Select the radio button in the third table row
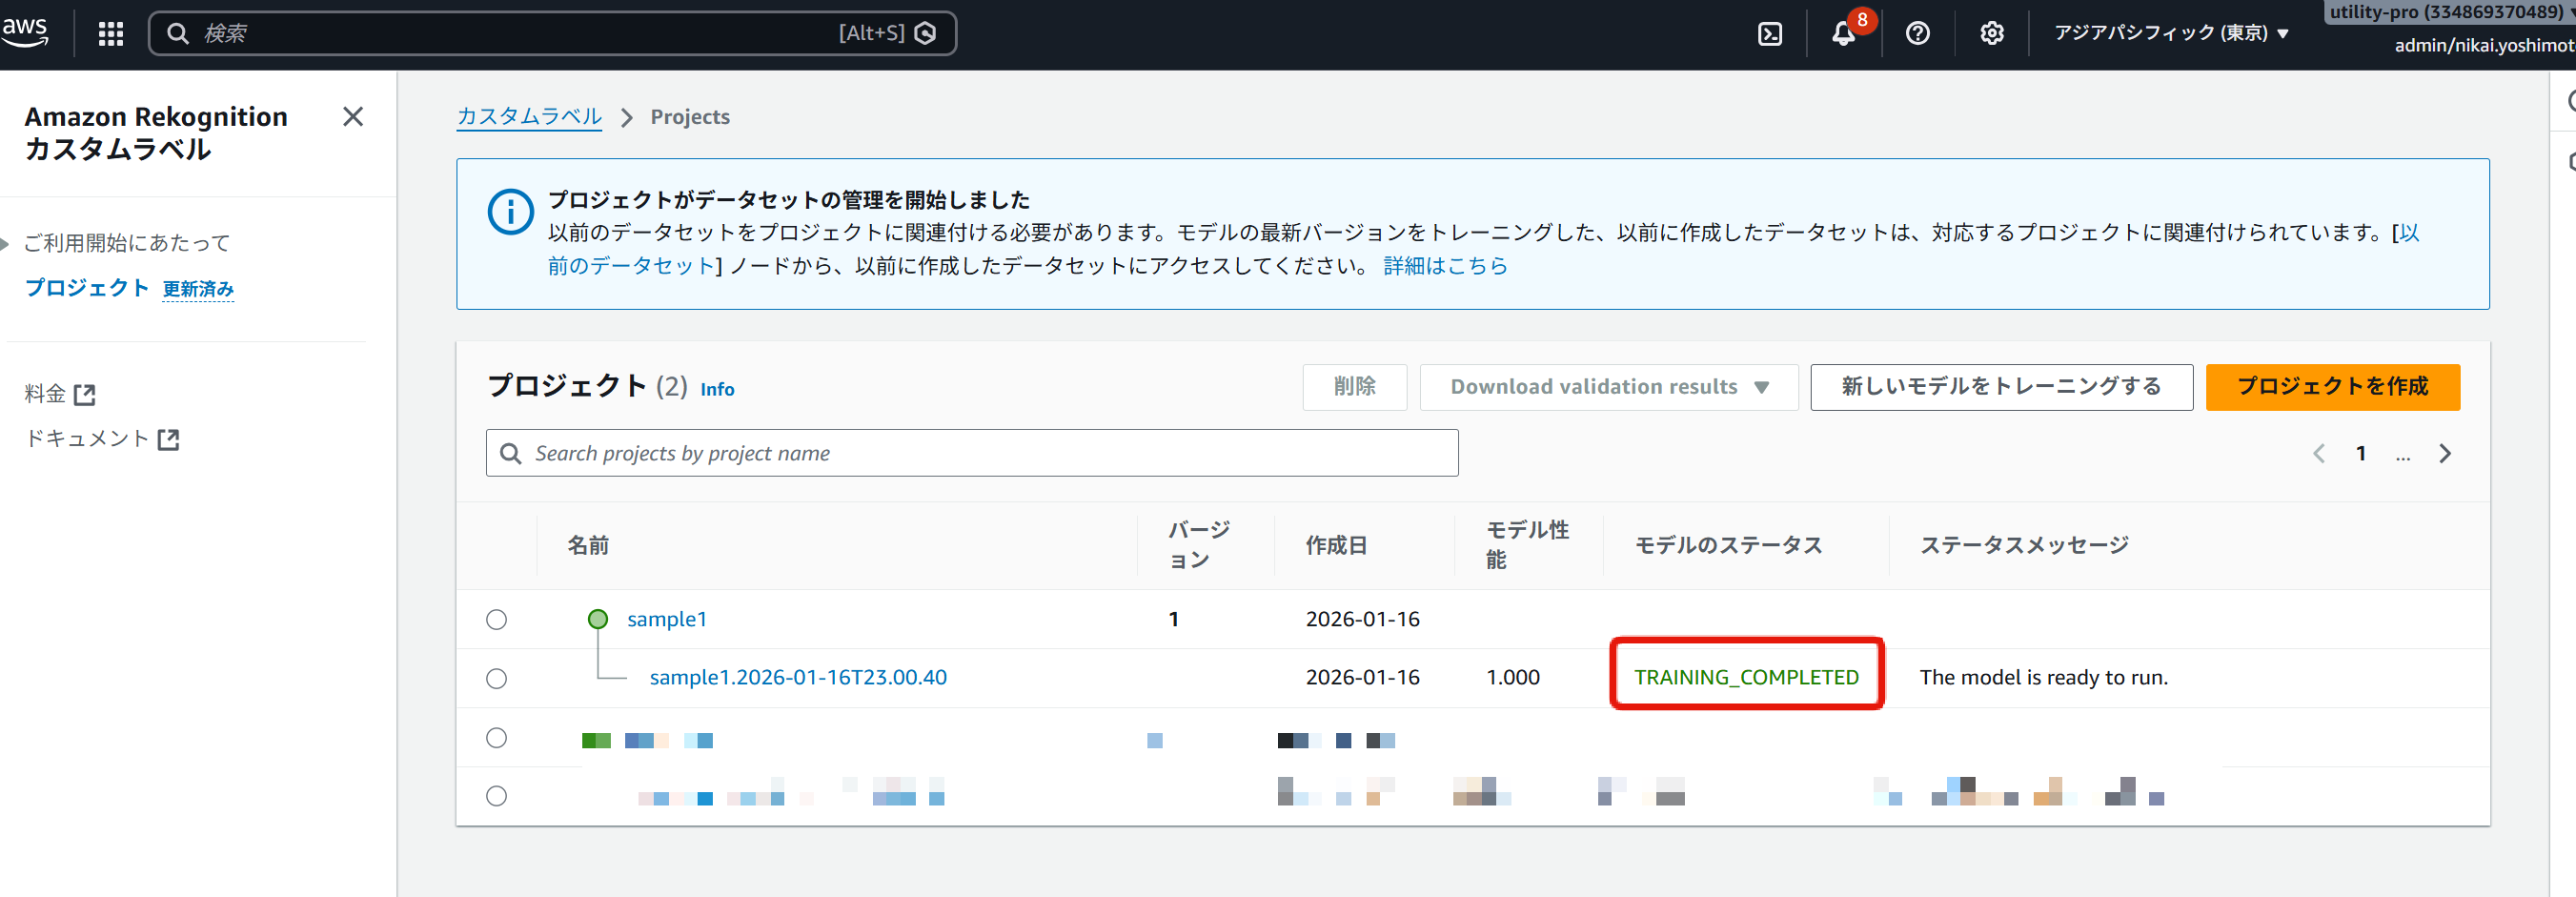Image resolution: width=2576 pixels, height=897 pixels. tap(497, 738)
